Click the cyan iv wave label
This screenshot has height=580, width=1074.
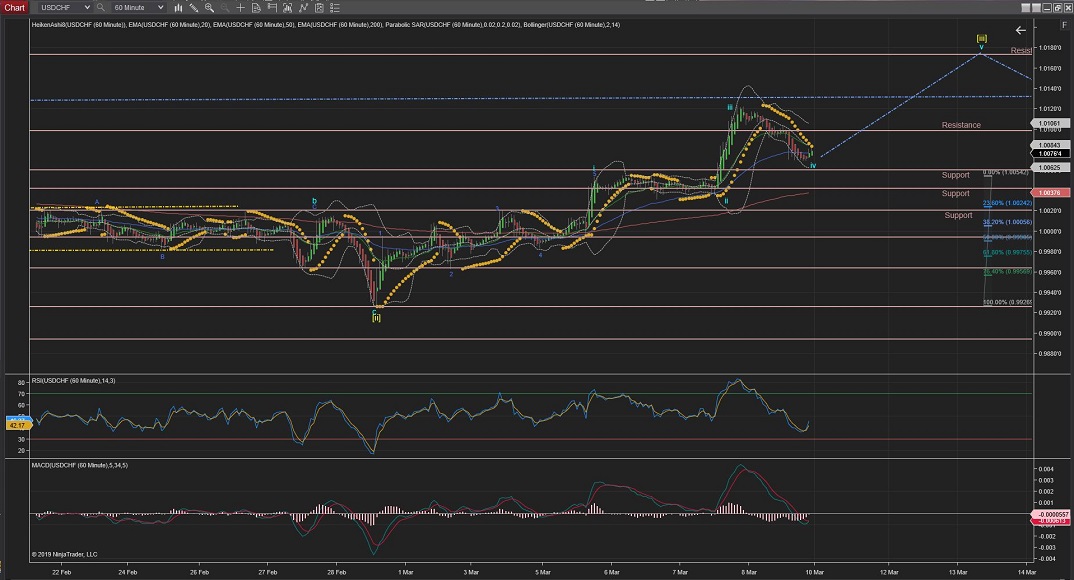[x=813, y=166]
